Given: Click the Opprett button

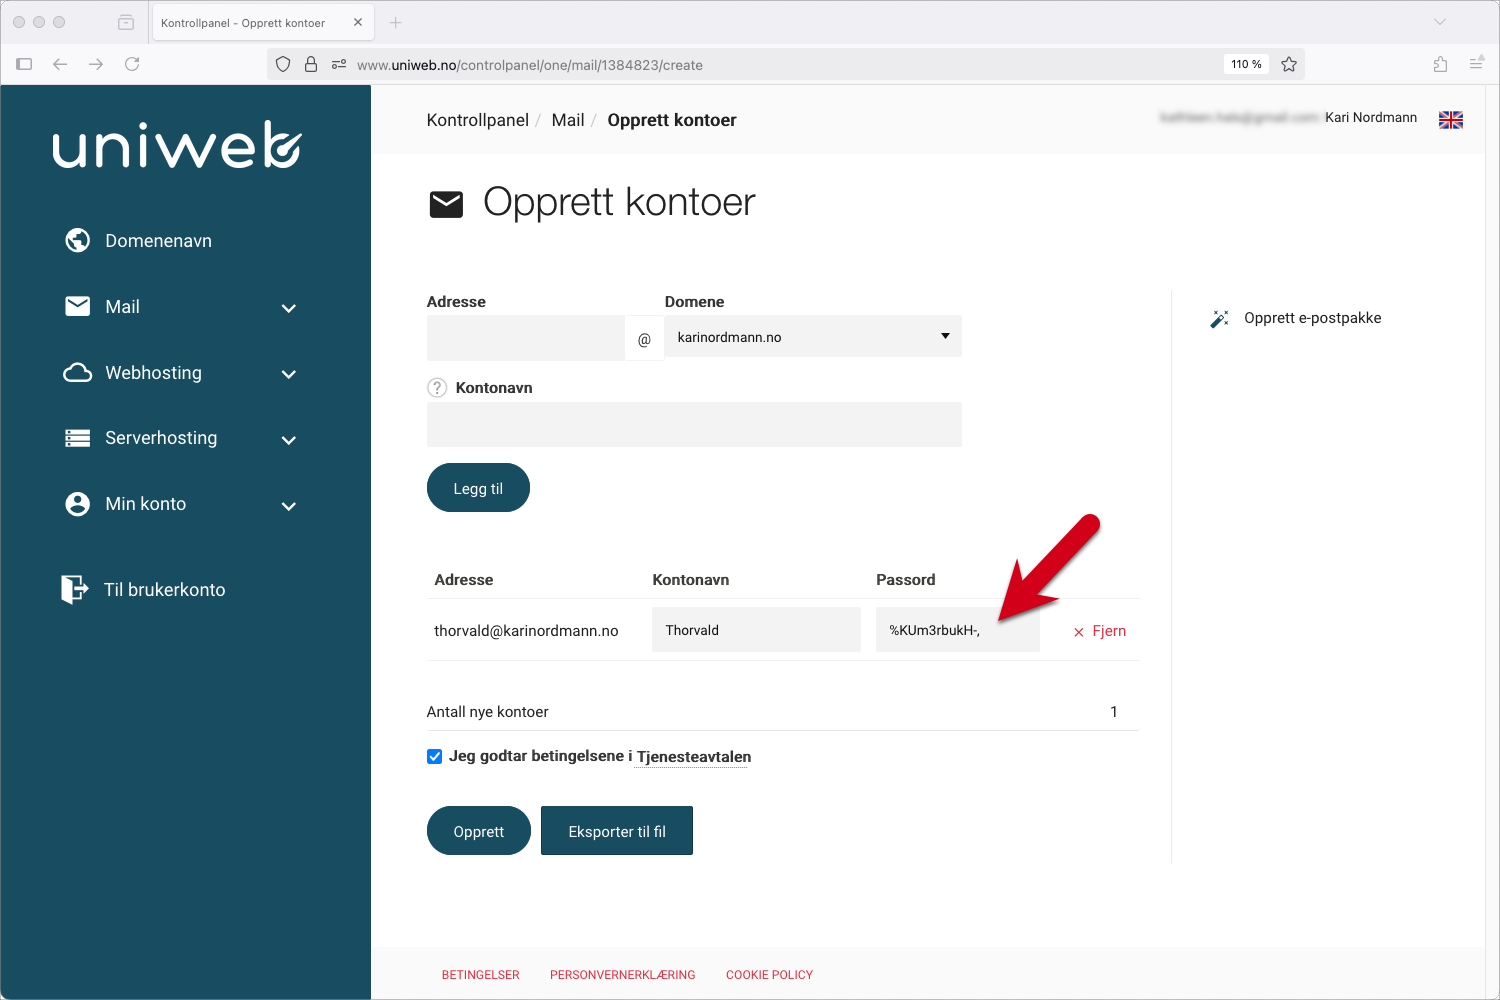Looking at the screenshot, I should pyautogui.click(x=479, y=831).
